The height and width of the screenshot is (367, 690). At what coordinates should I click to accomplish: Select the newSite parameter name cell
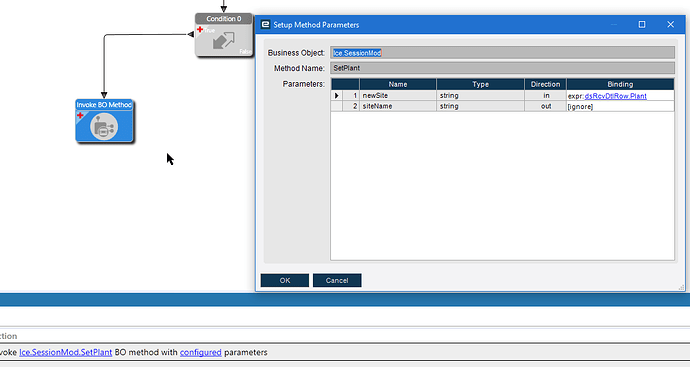398,95
